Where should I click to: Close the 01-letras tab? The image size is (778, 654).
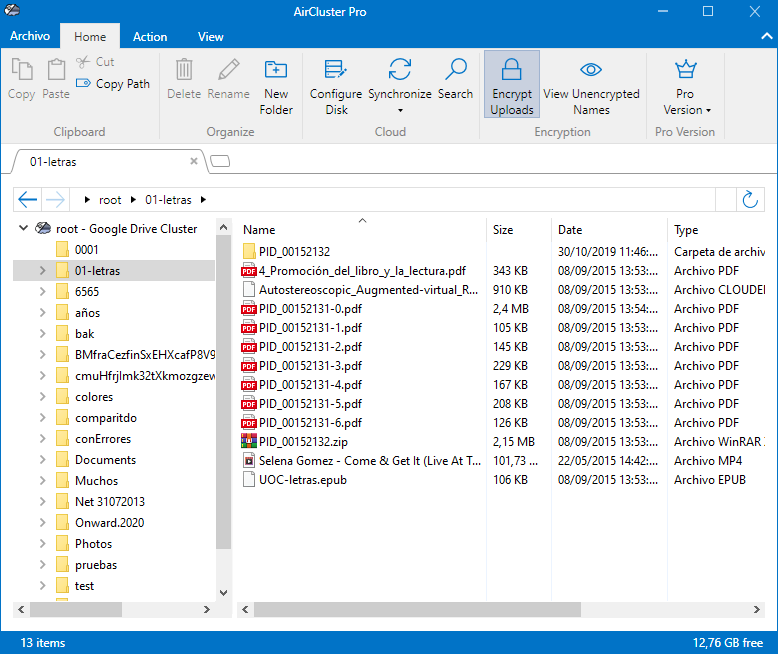(x=194, y=161)
